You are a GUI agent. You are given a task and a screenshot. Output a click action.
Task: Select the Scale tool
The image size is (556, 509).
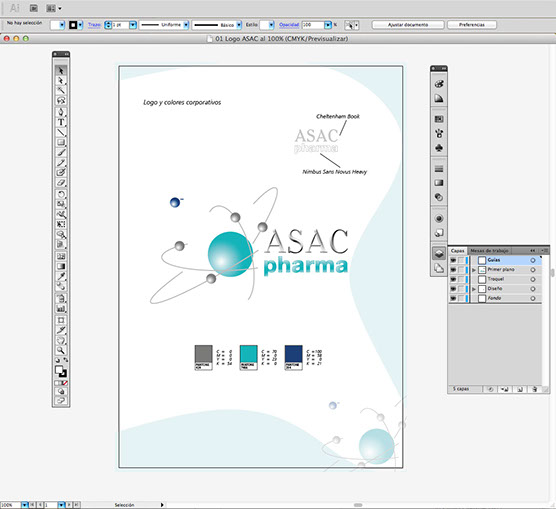click(x=61, y=204)
